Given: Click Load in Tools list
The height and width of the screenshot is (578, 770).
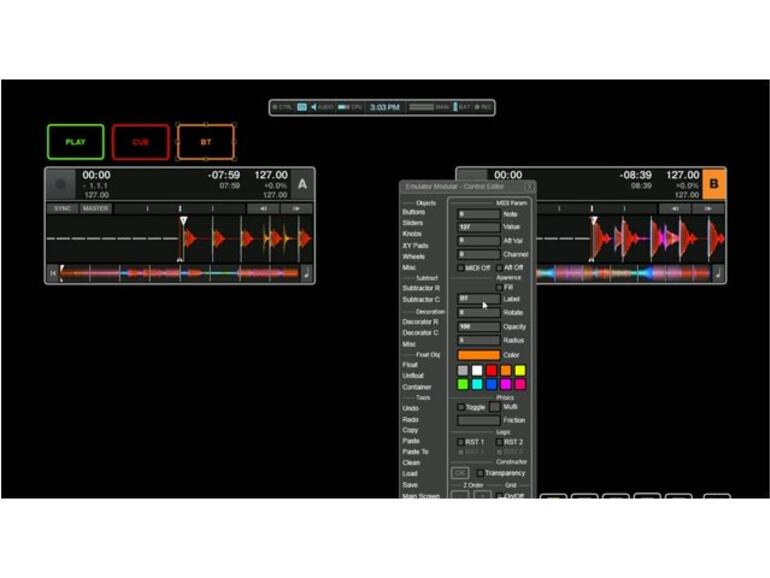Looking at the screenshot, I should [410, 474].
